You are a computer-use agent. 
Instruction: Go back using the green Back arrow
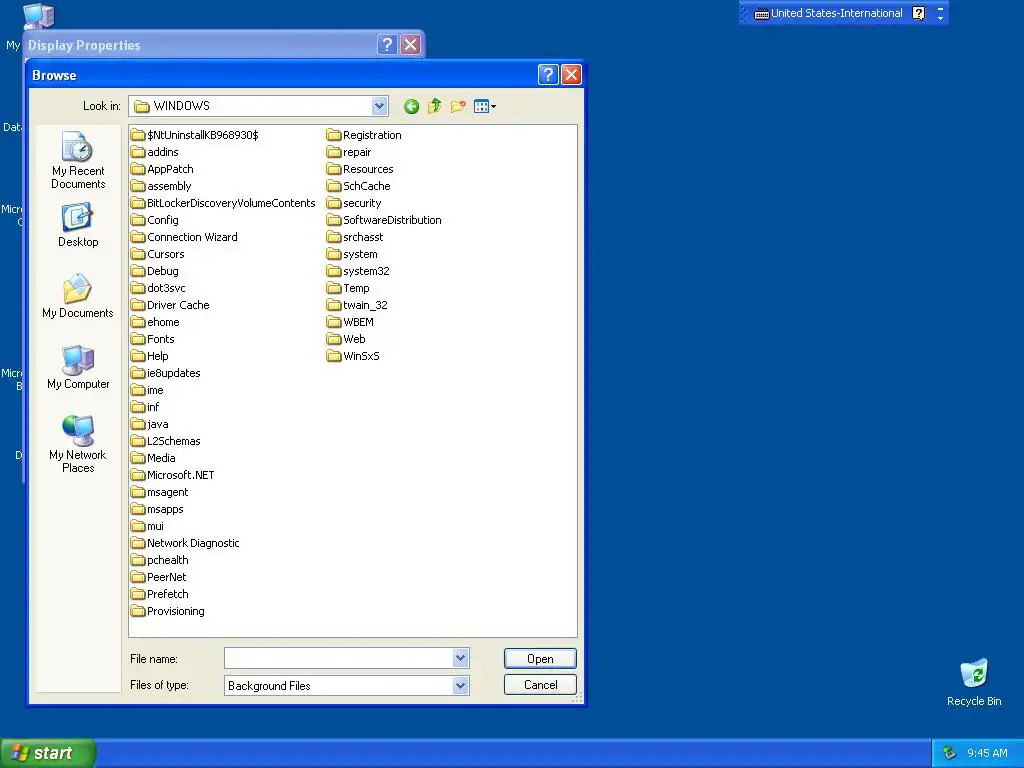click(411, 106)
